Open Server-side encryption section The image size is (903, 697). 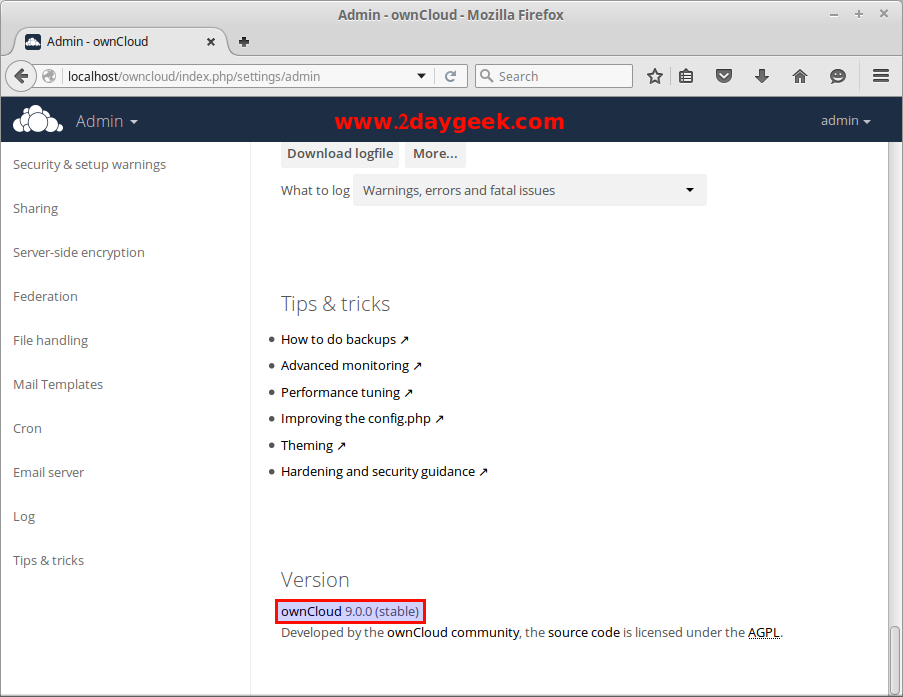pyautogui.click(x=79, y=252)
